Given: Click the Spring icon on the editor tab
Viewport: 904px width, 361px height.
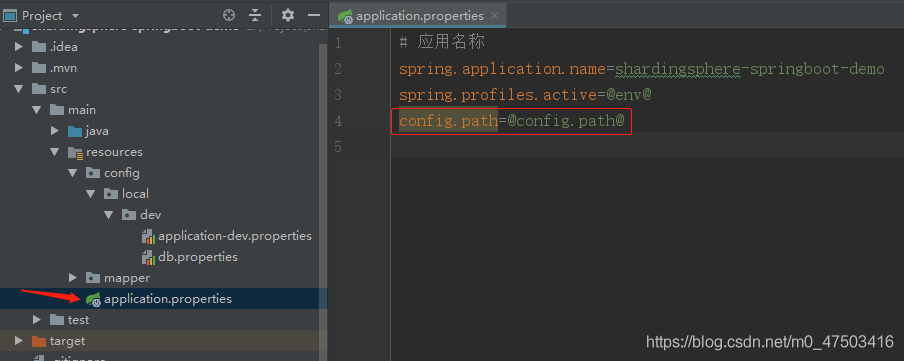Looking at the screenshot, I should point(345,16).
